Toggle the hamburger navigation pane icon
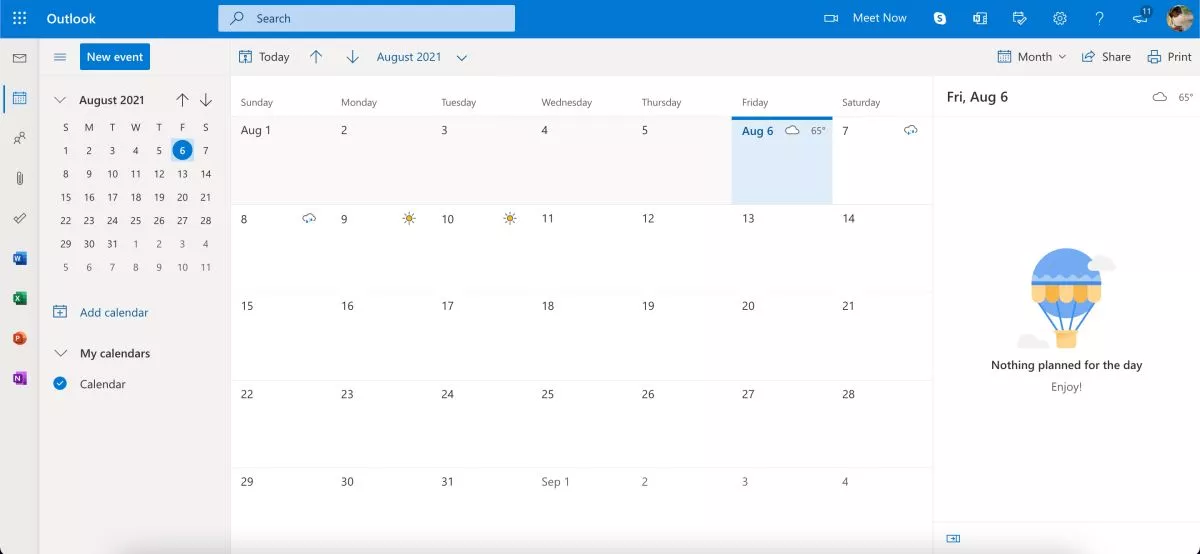 pos(60,57)
